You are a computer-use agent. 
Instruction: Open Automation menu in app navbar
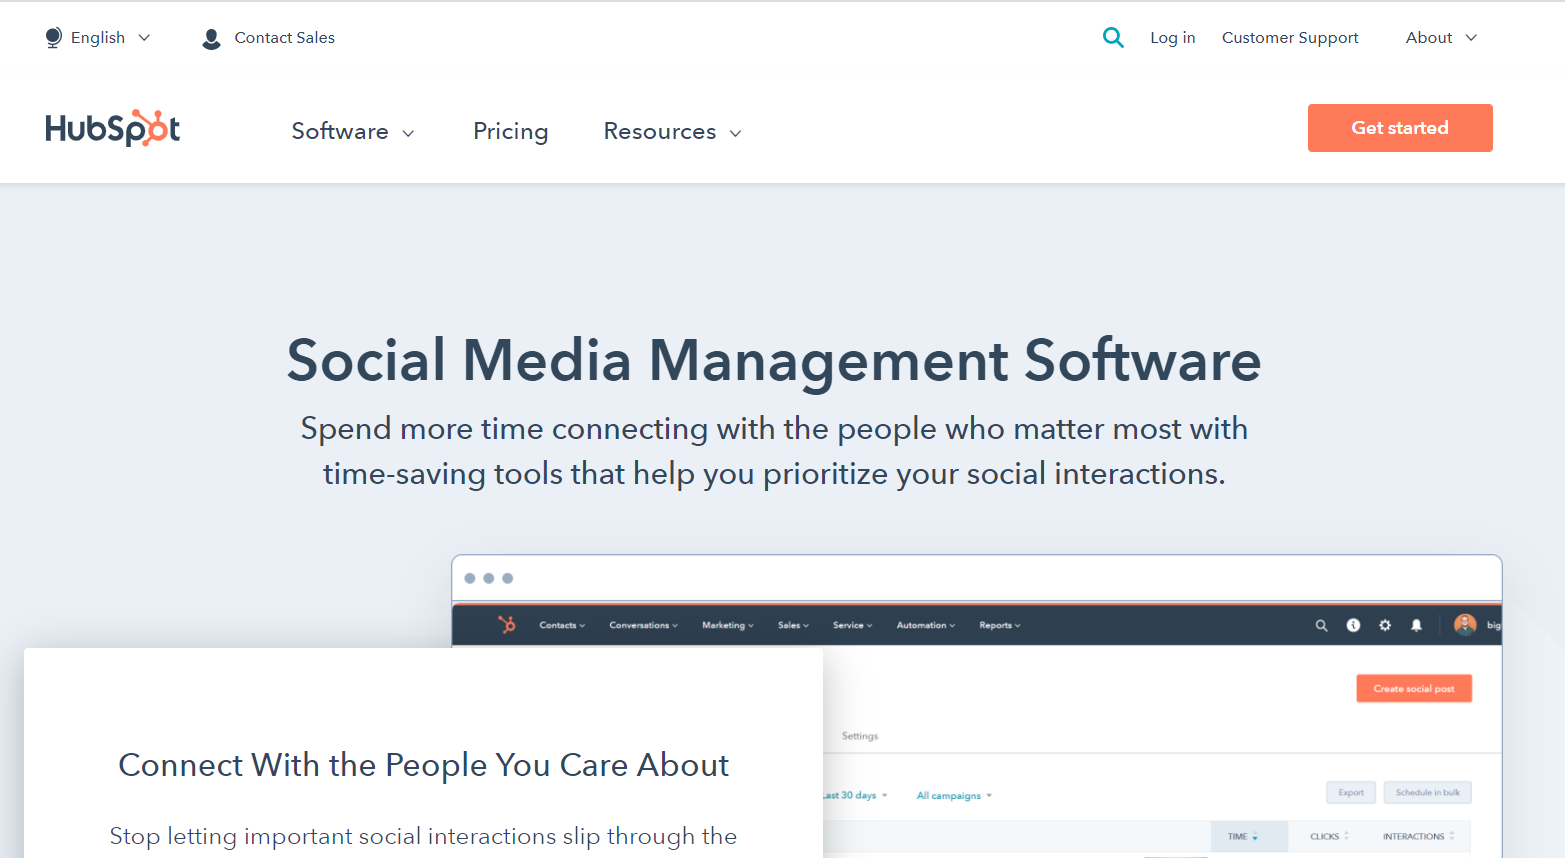tap(926, 625)
